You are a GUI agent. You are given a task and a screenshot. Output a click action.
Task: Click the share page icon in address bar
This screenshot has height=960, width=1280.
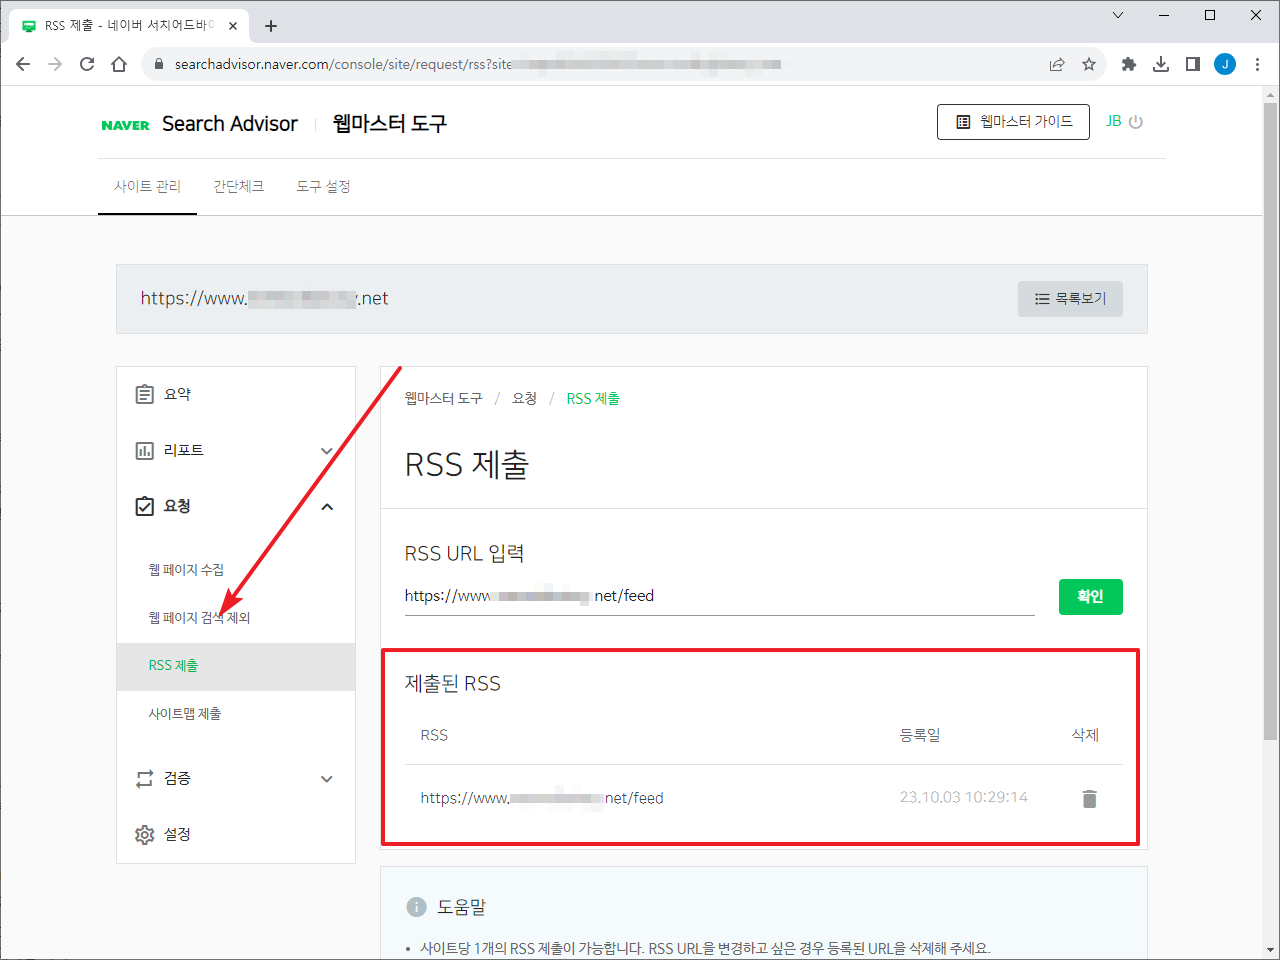(1057, 64)
